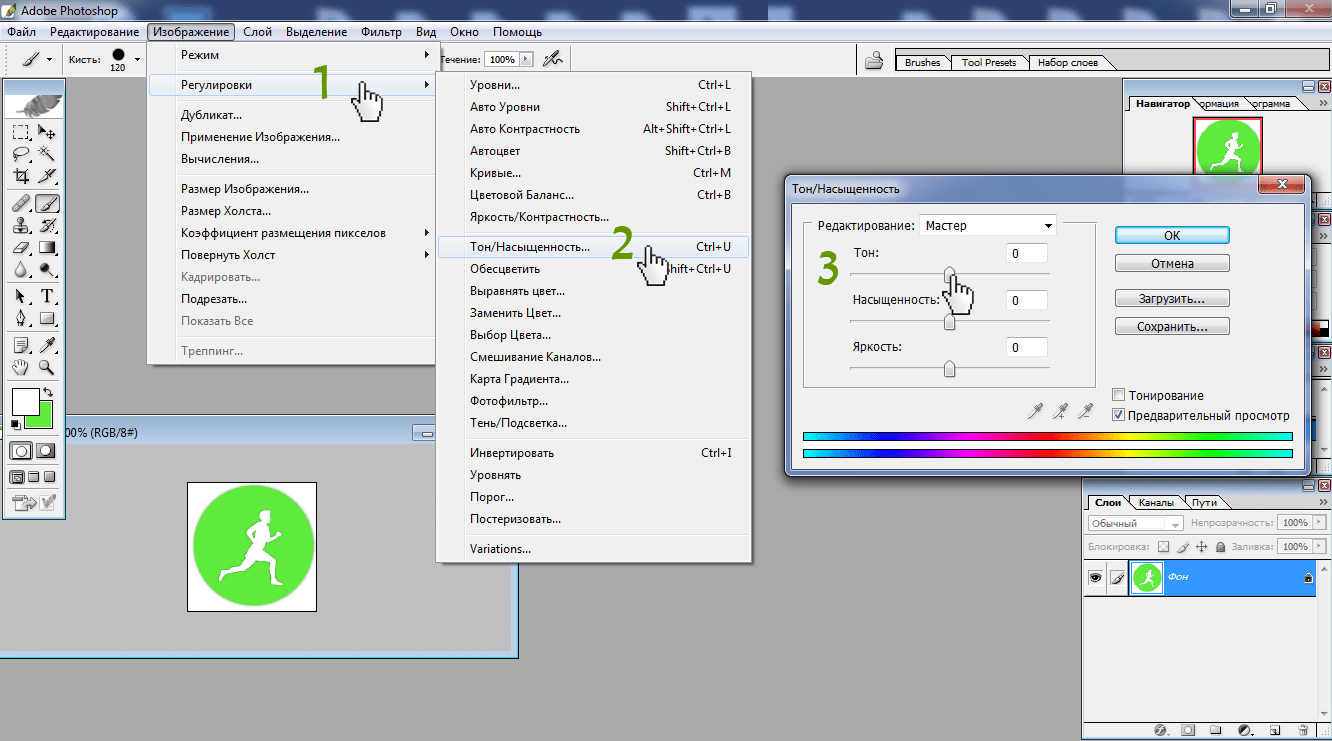Screen dimensions: 1332x741
Task: Select the Eraser tool
Action: tap(21, 247)
